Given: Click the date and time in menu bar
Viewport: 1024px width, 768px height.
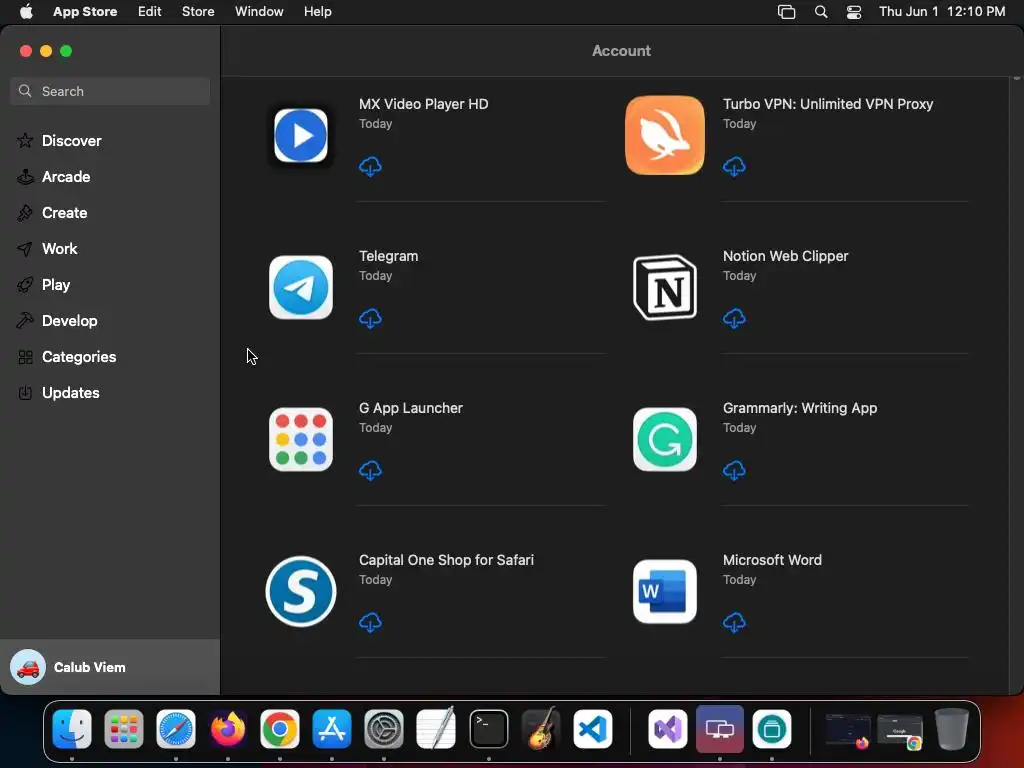Looking at the screenshot, I should click(x=942, y=12).
